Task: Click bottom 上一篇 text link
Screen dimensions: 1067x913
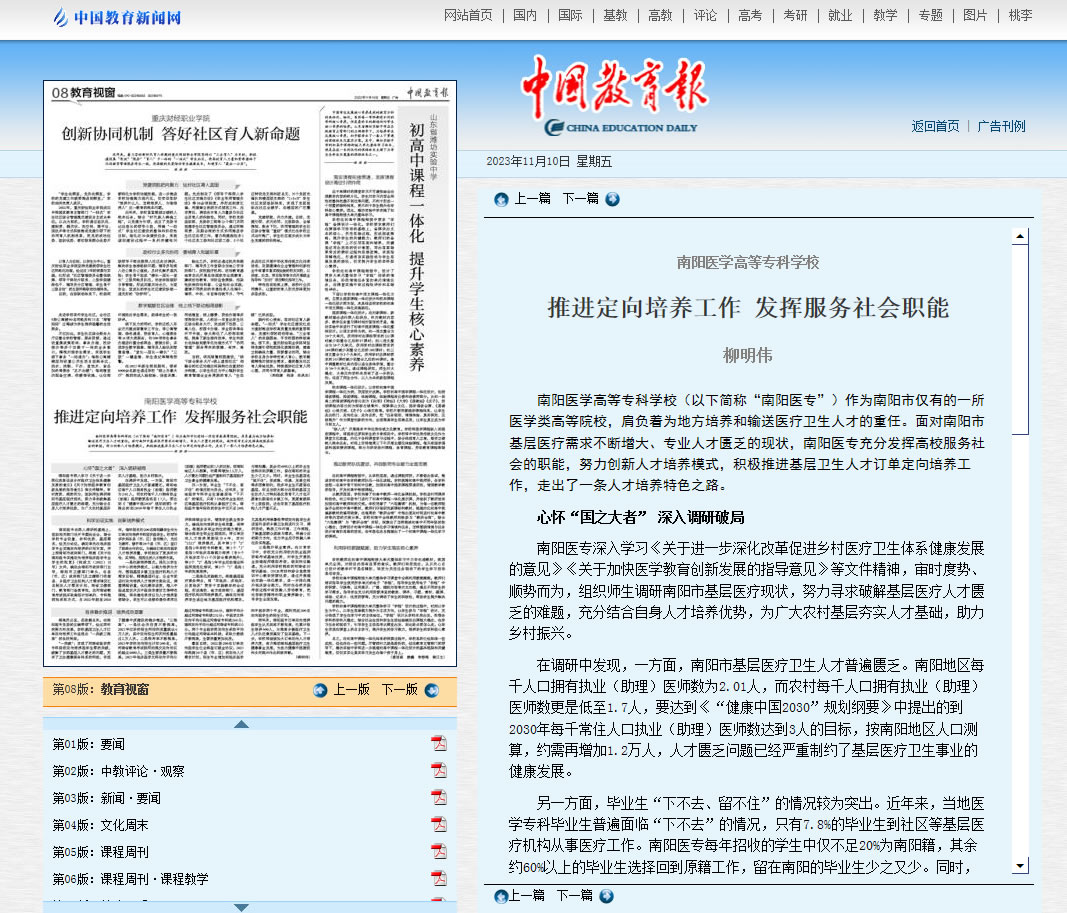Action: pyautogui.click(x=527, y=895)
